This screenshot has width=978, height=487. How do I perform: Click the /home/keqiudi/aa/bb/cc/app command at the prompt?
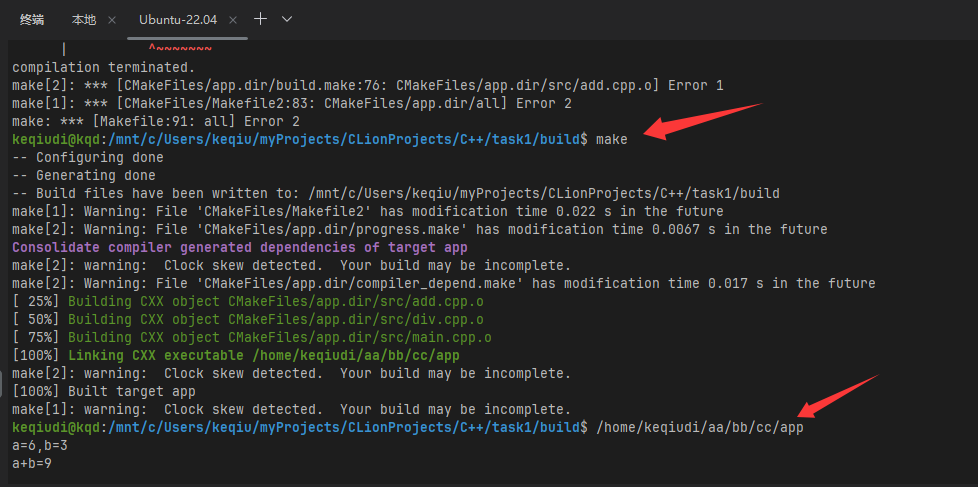point(699,428)
